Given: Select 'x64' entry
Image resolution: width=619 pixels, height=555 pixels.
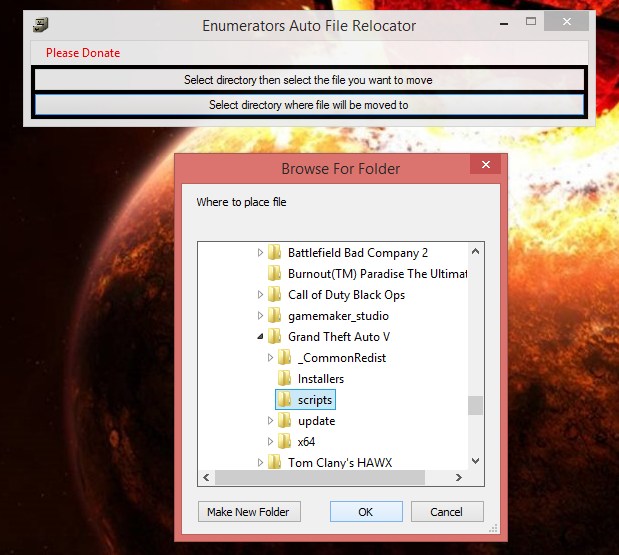Looking at the screenshot, I should click(x=306, y=442).
